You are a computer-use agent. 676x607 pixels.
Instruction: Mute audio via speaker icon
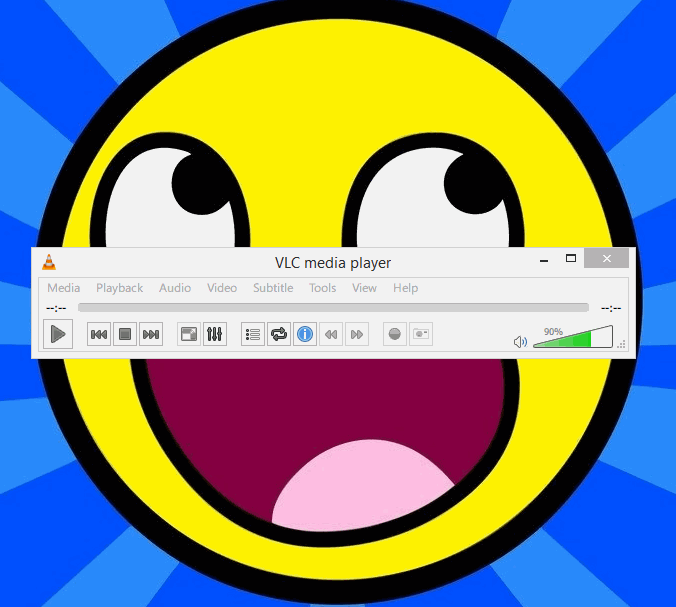[520, 342]
